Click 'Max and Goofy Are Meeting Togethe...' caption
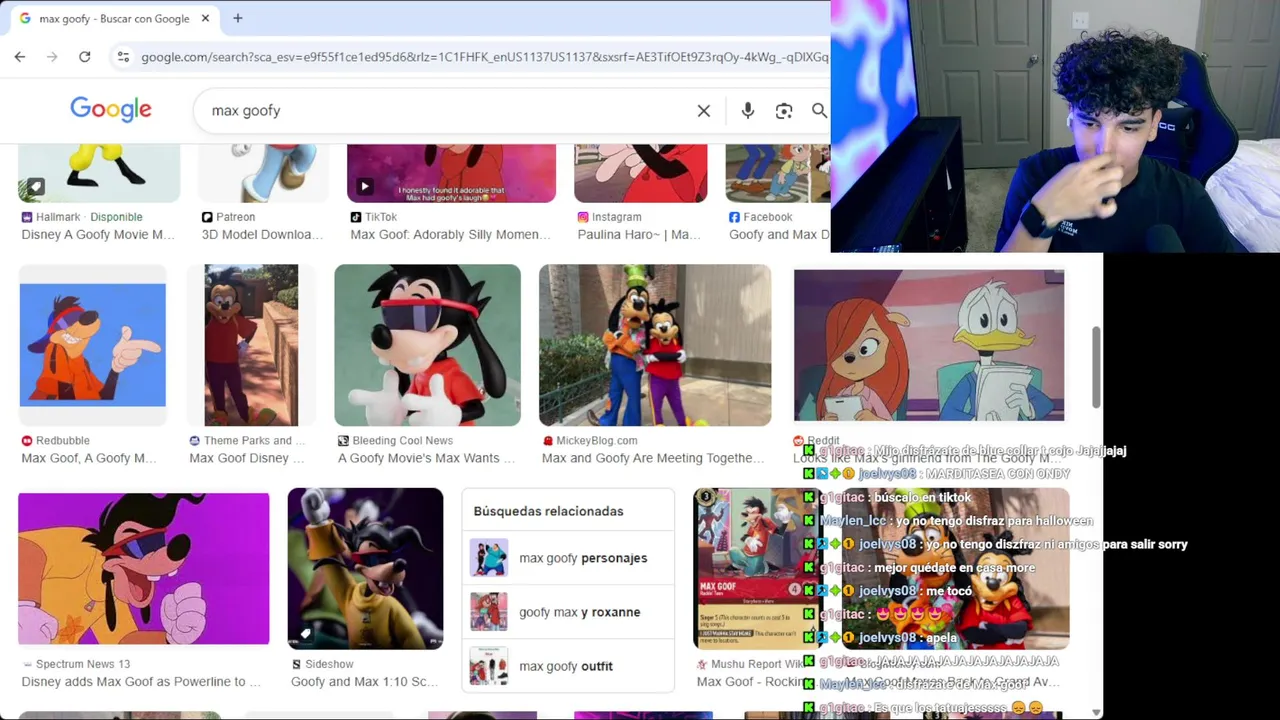This screenshot has width=1280, height=720. pos(653,458)
